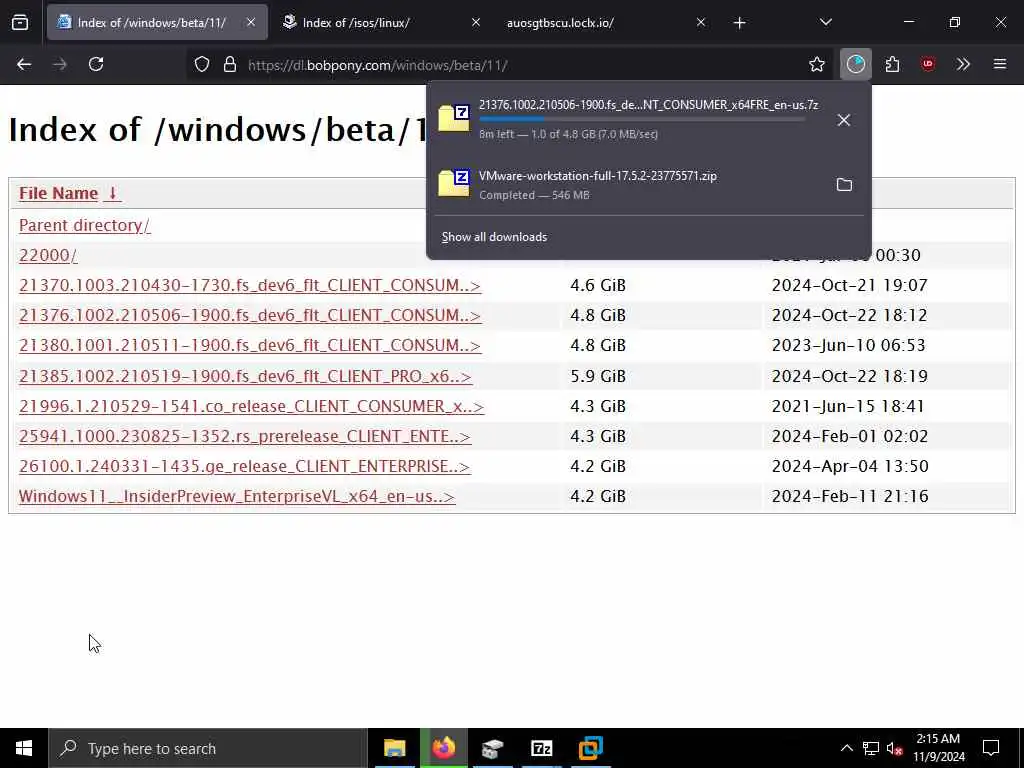The image size is (1024, 768).
Task: Download the 21376.1002 build file
Action: pyautogui.click(x=250, y=315)
